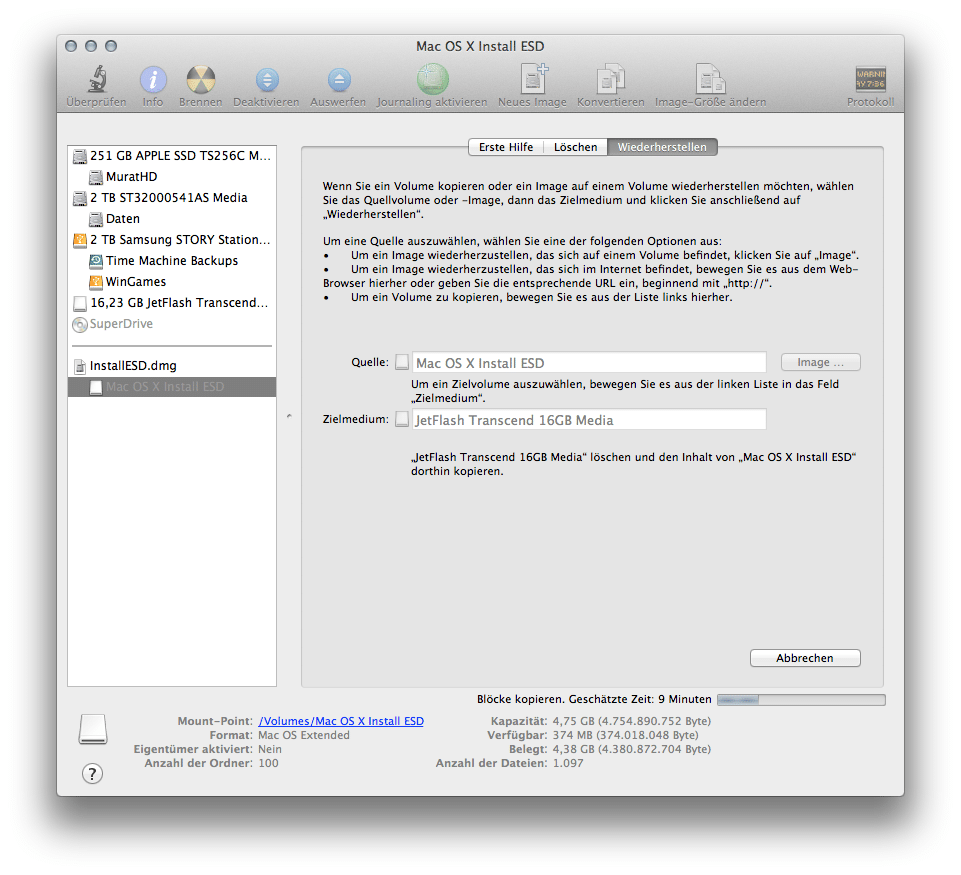Screen dimensions: 961x875
Task: Select the highlighted Mac OS X Install ESD sidebar volume
Action: 172,387
